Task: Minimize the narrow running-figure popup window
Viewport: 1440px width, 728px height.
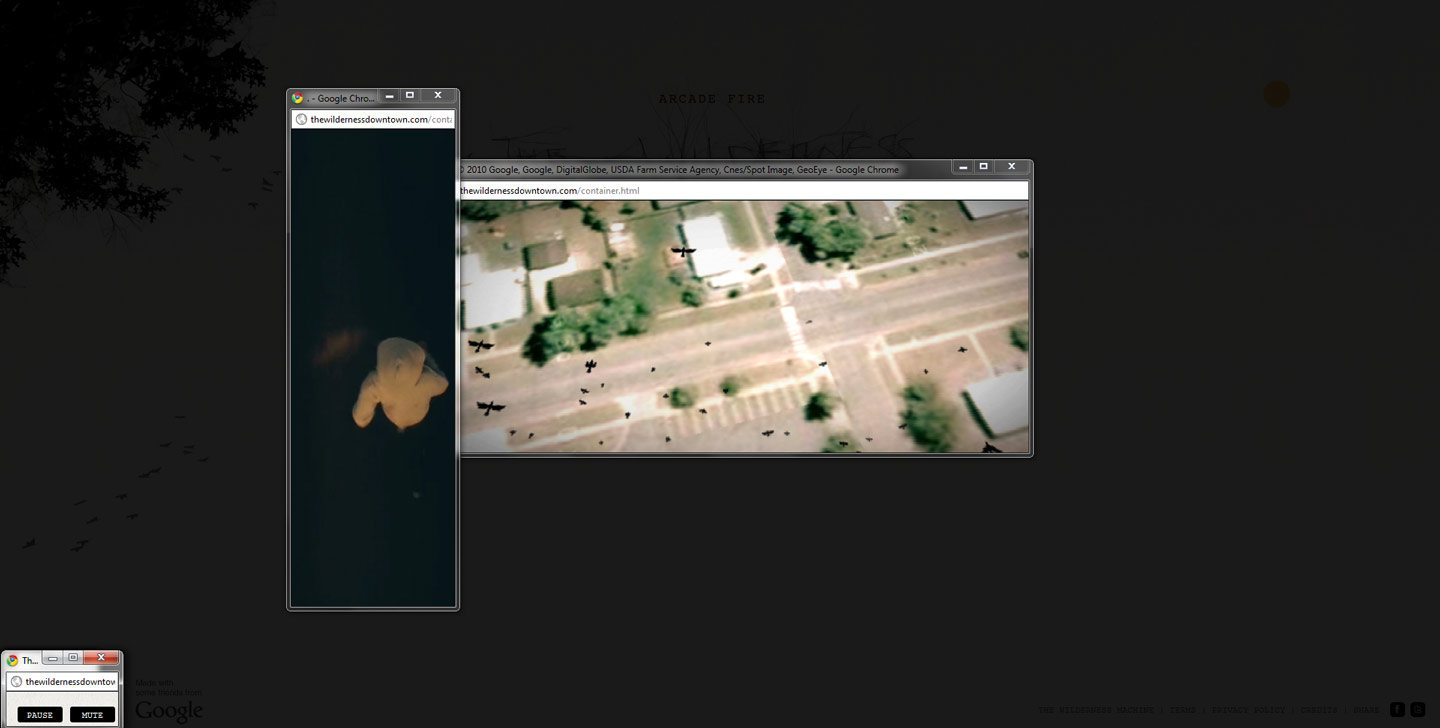Action: 389,96
